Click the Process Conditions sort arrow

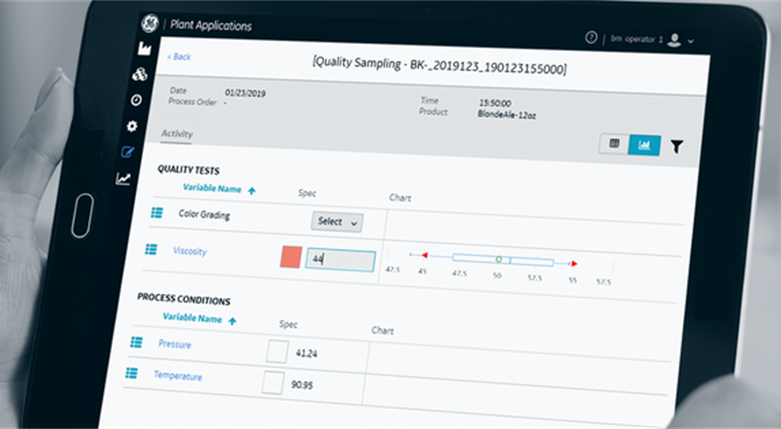tap(232, 321)
